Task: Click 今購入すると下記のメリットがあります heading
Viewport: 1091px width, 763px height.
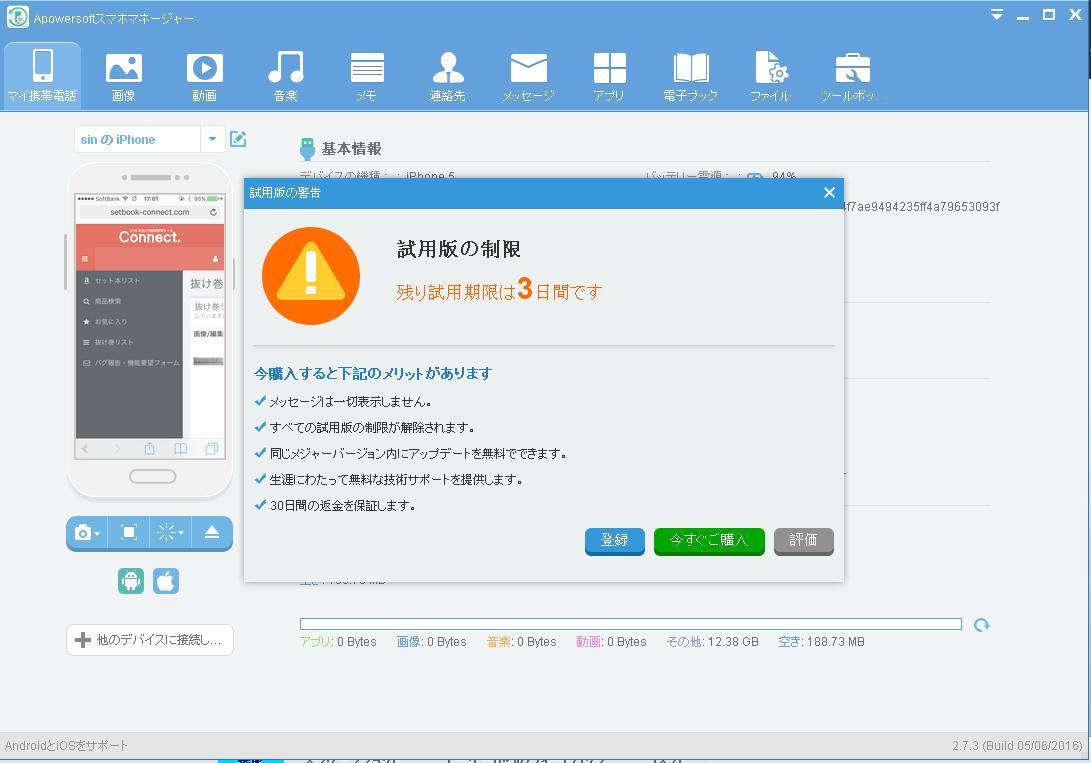Action: tap(373, 374)
